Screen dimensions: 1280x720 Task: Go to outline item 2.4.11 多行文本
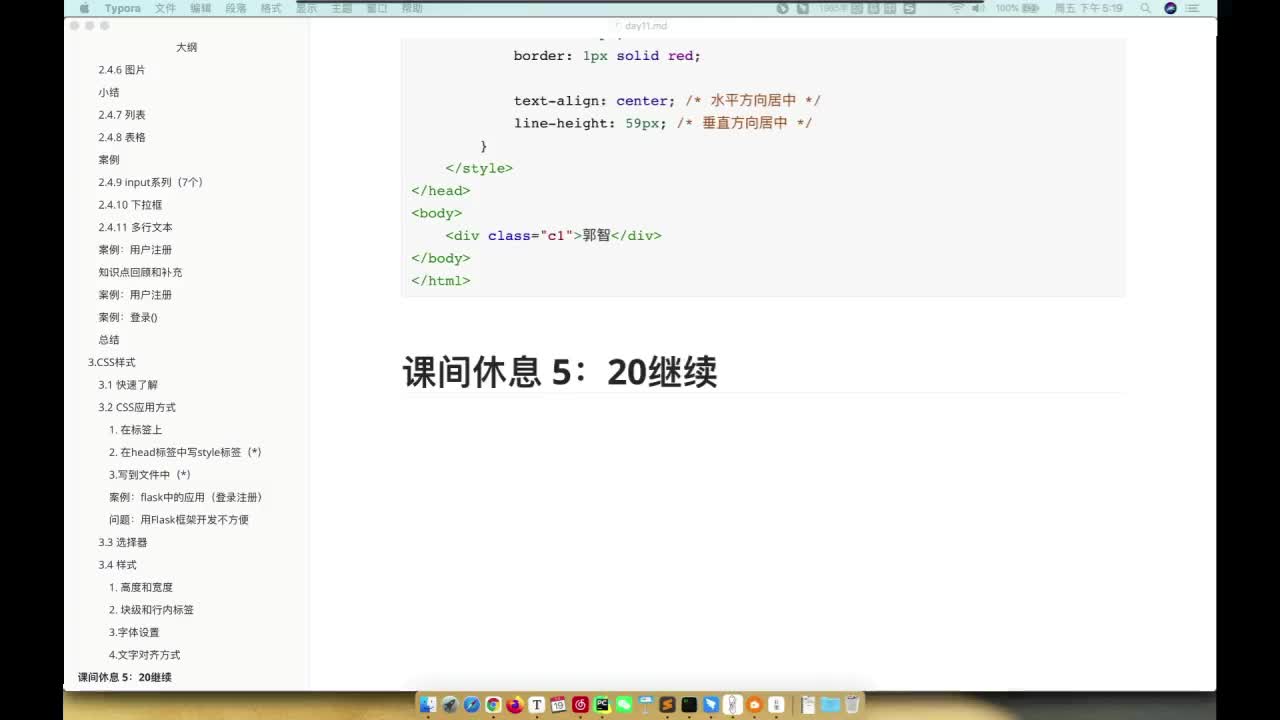(135, 227)
